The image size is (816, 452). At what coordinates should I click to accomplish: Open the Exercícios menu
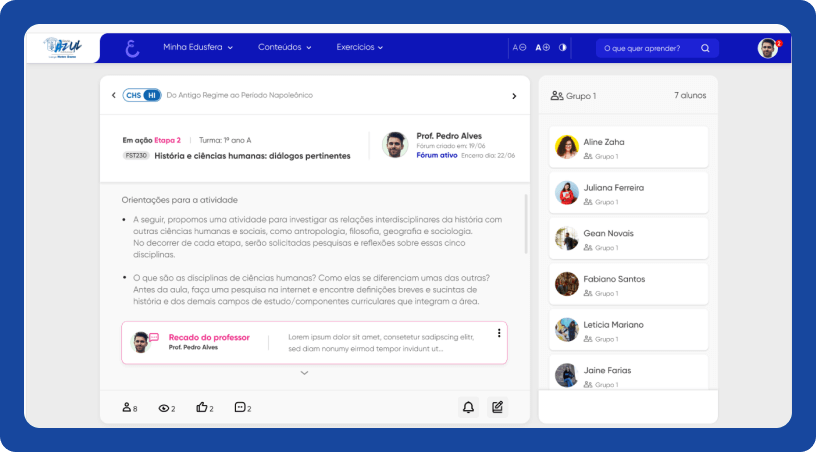[x=360, y=47]
